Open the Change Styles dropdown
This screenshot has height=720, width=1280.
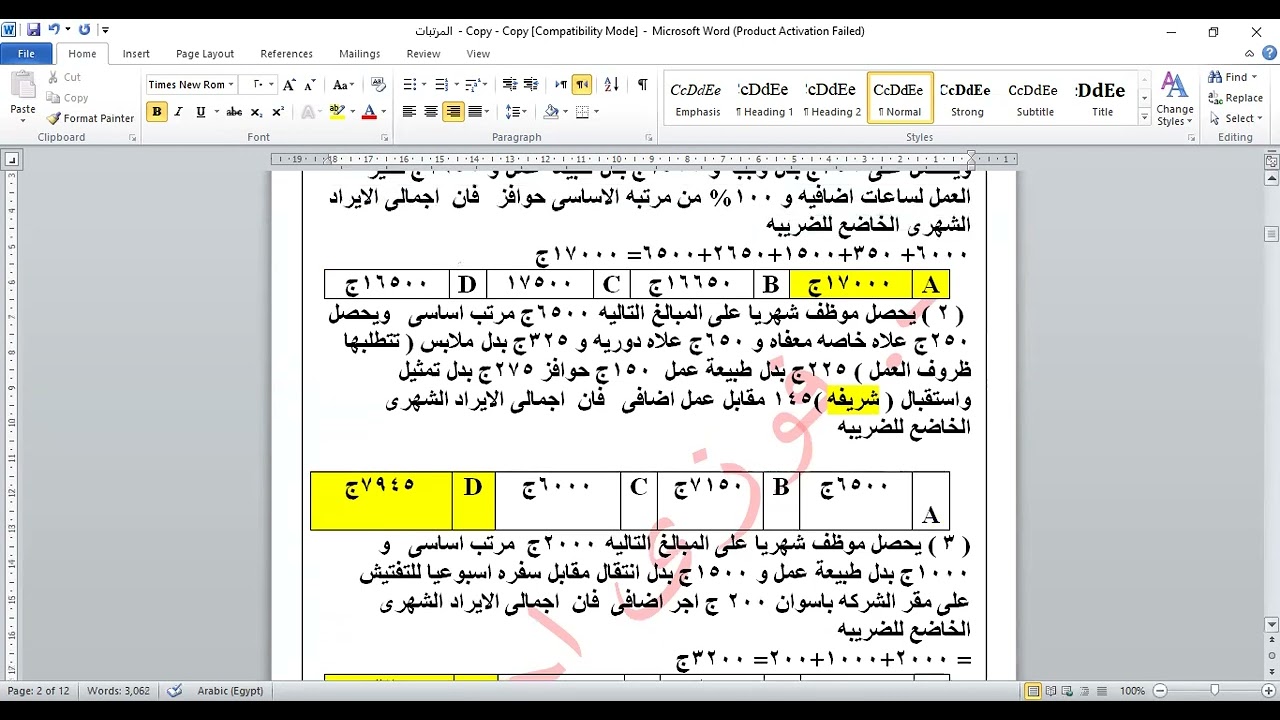tap(1174, 100)
